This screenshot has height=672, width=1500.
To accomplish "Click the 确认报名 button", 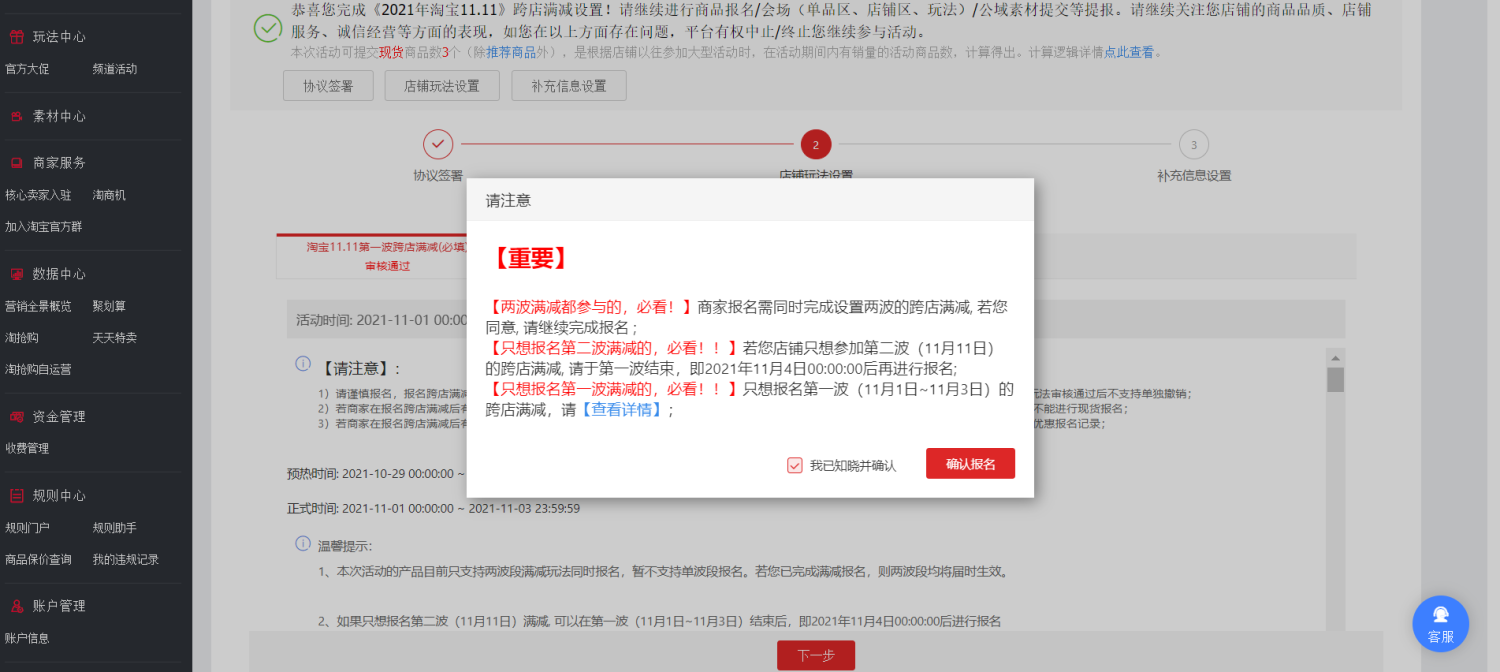I will pyautogui.click(x=970, y=464).
